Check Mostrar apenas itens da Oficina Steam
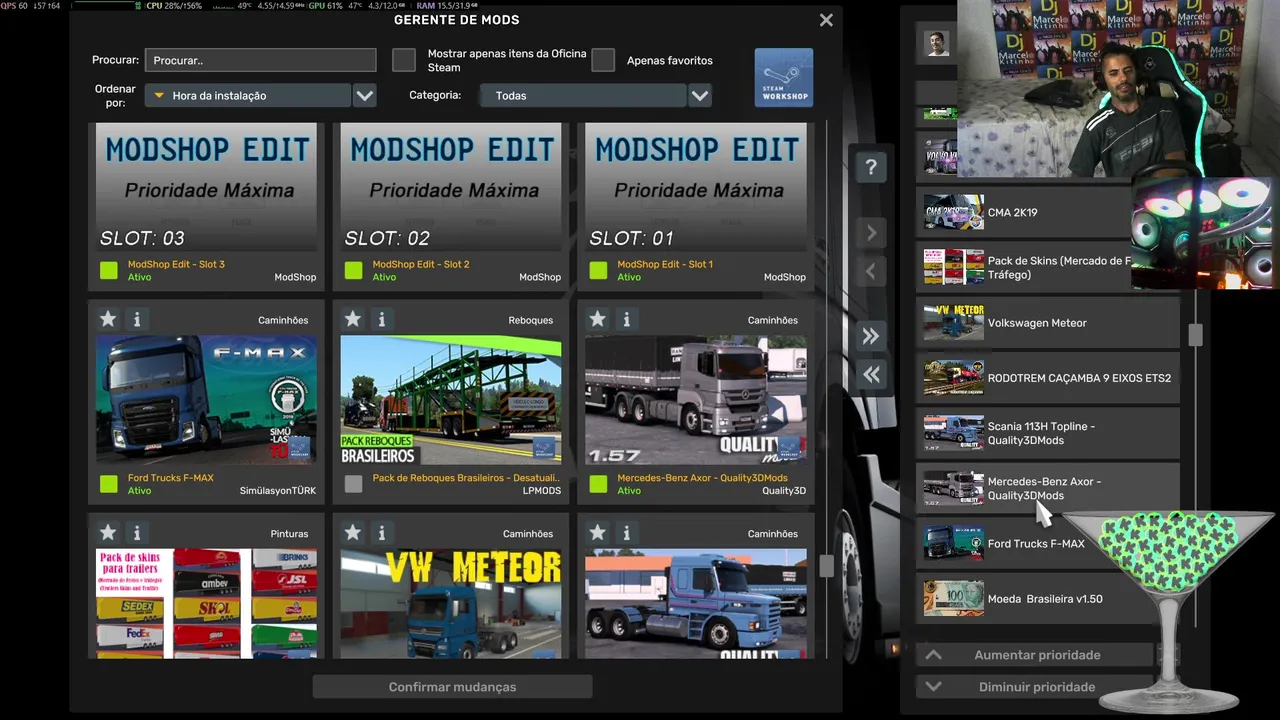The width and height of the screenshot is (1280, 720). pos(404,60)
